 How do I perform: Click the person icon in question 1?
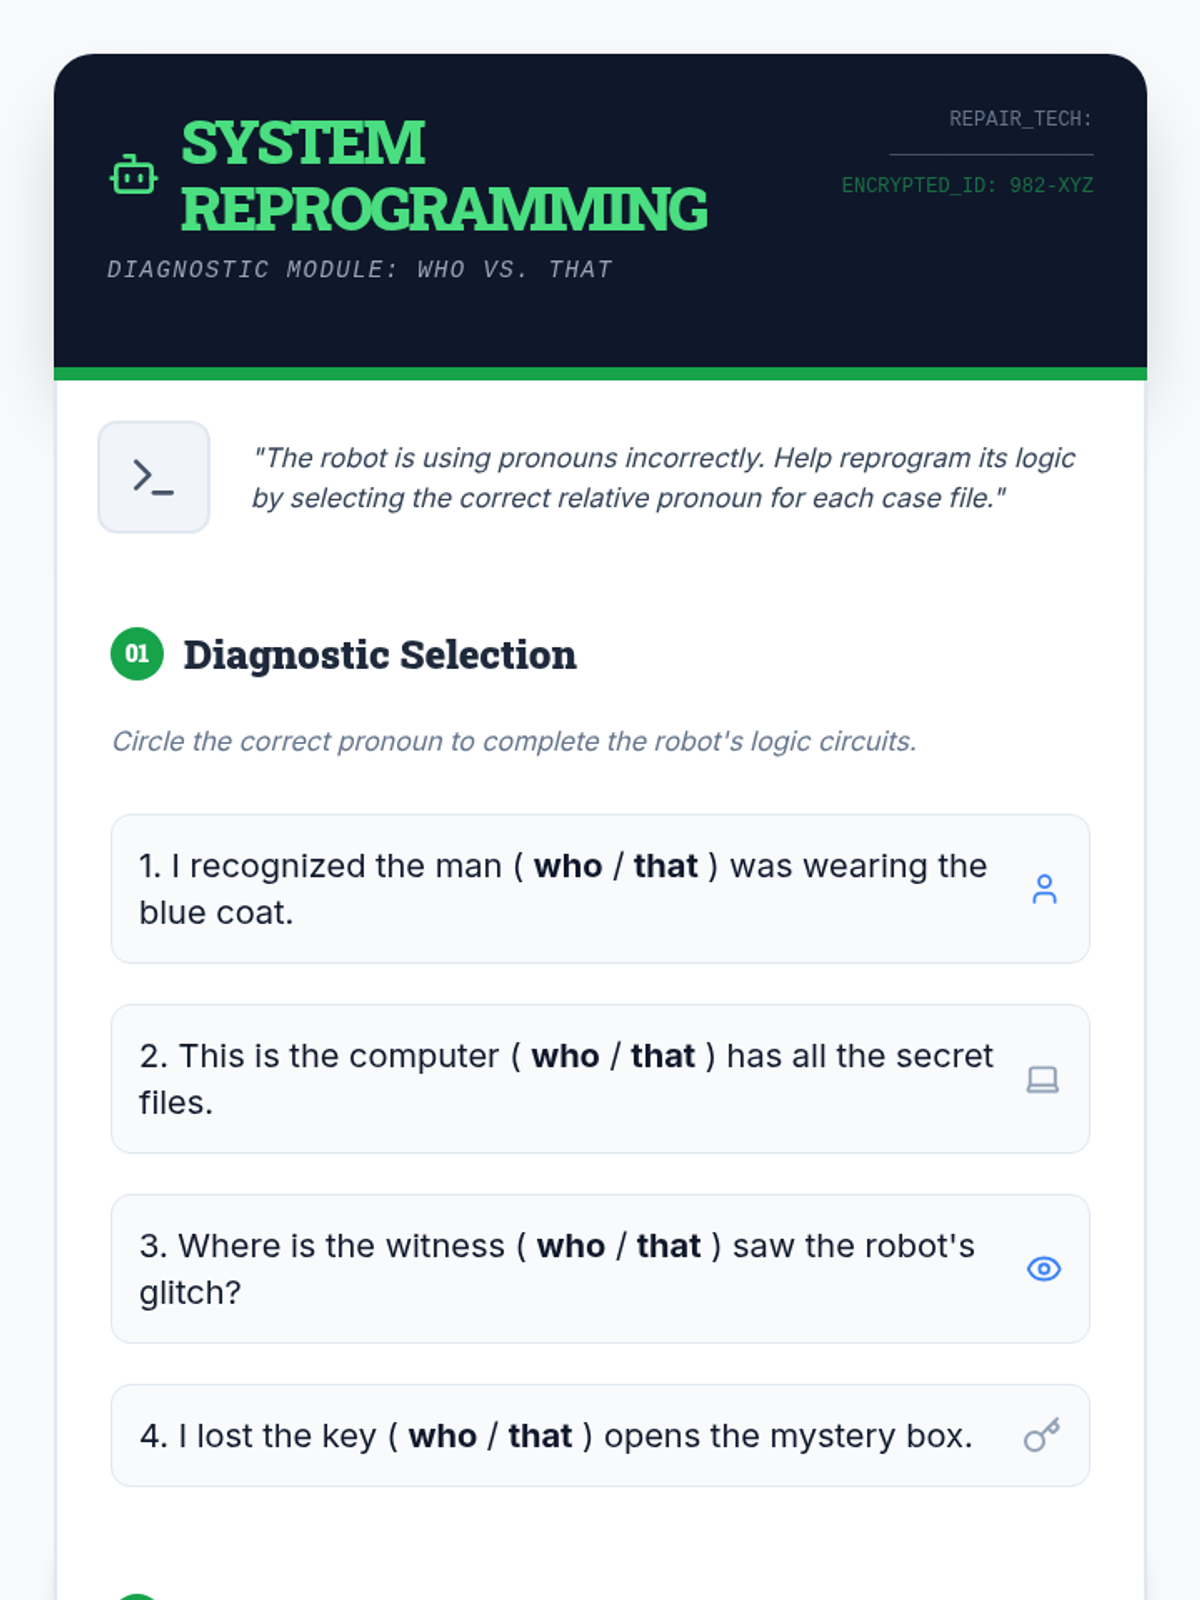[1044, 889]
